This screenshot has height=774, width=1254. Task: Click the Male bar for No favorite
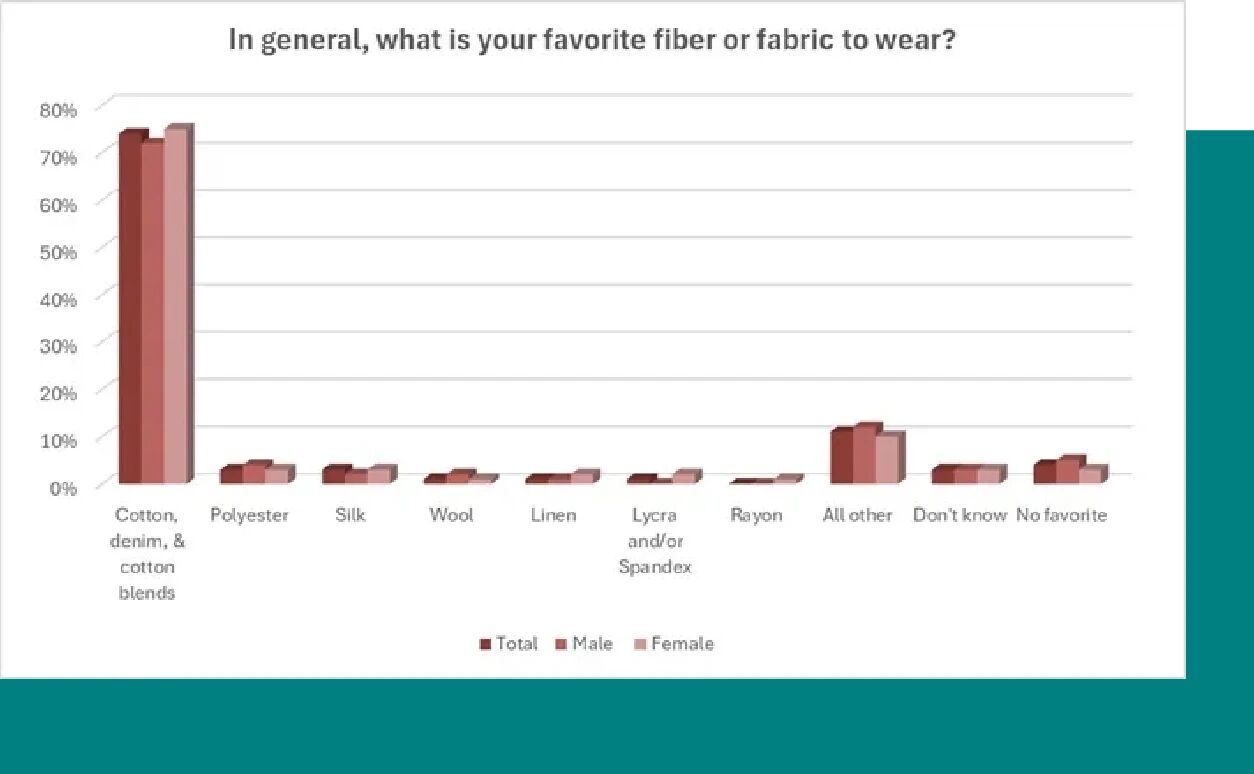coord(1068,471)
